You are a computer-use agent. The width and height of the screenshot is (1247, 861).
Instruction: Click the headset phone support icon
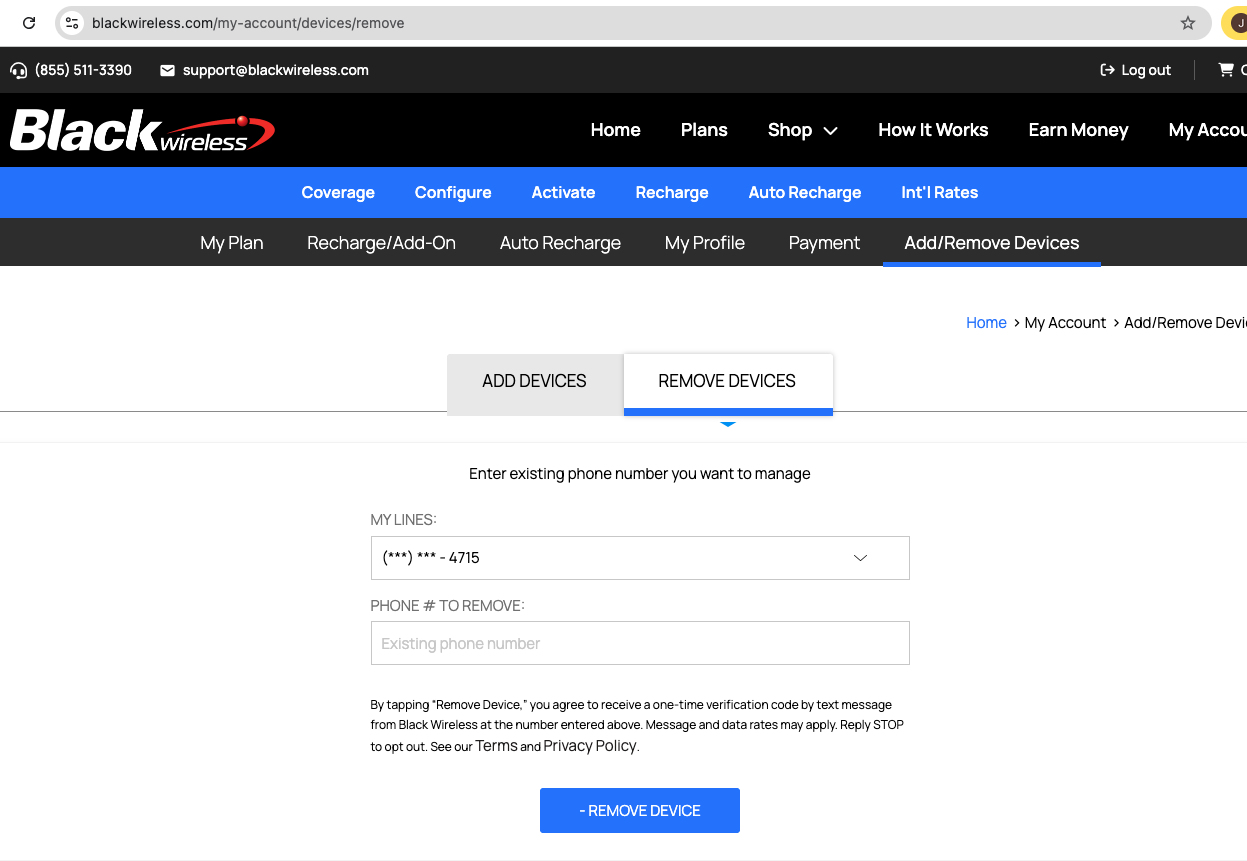click(19, 70)
